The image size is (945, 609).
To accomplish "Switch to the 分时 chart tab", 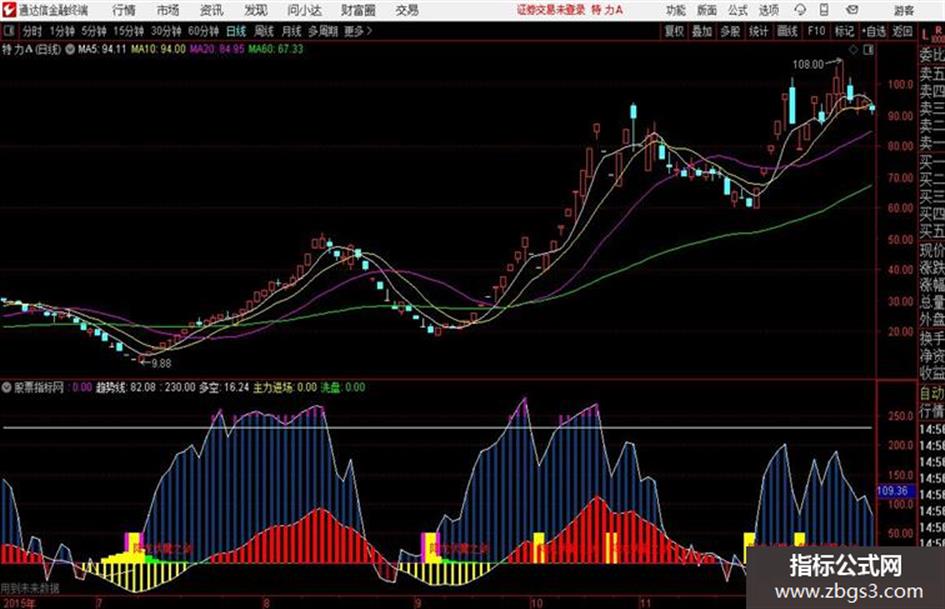I will [33, 31].
